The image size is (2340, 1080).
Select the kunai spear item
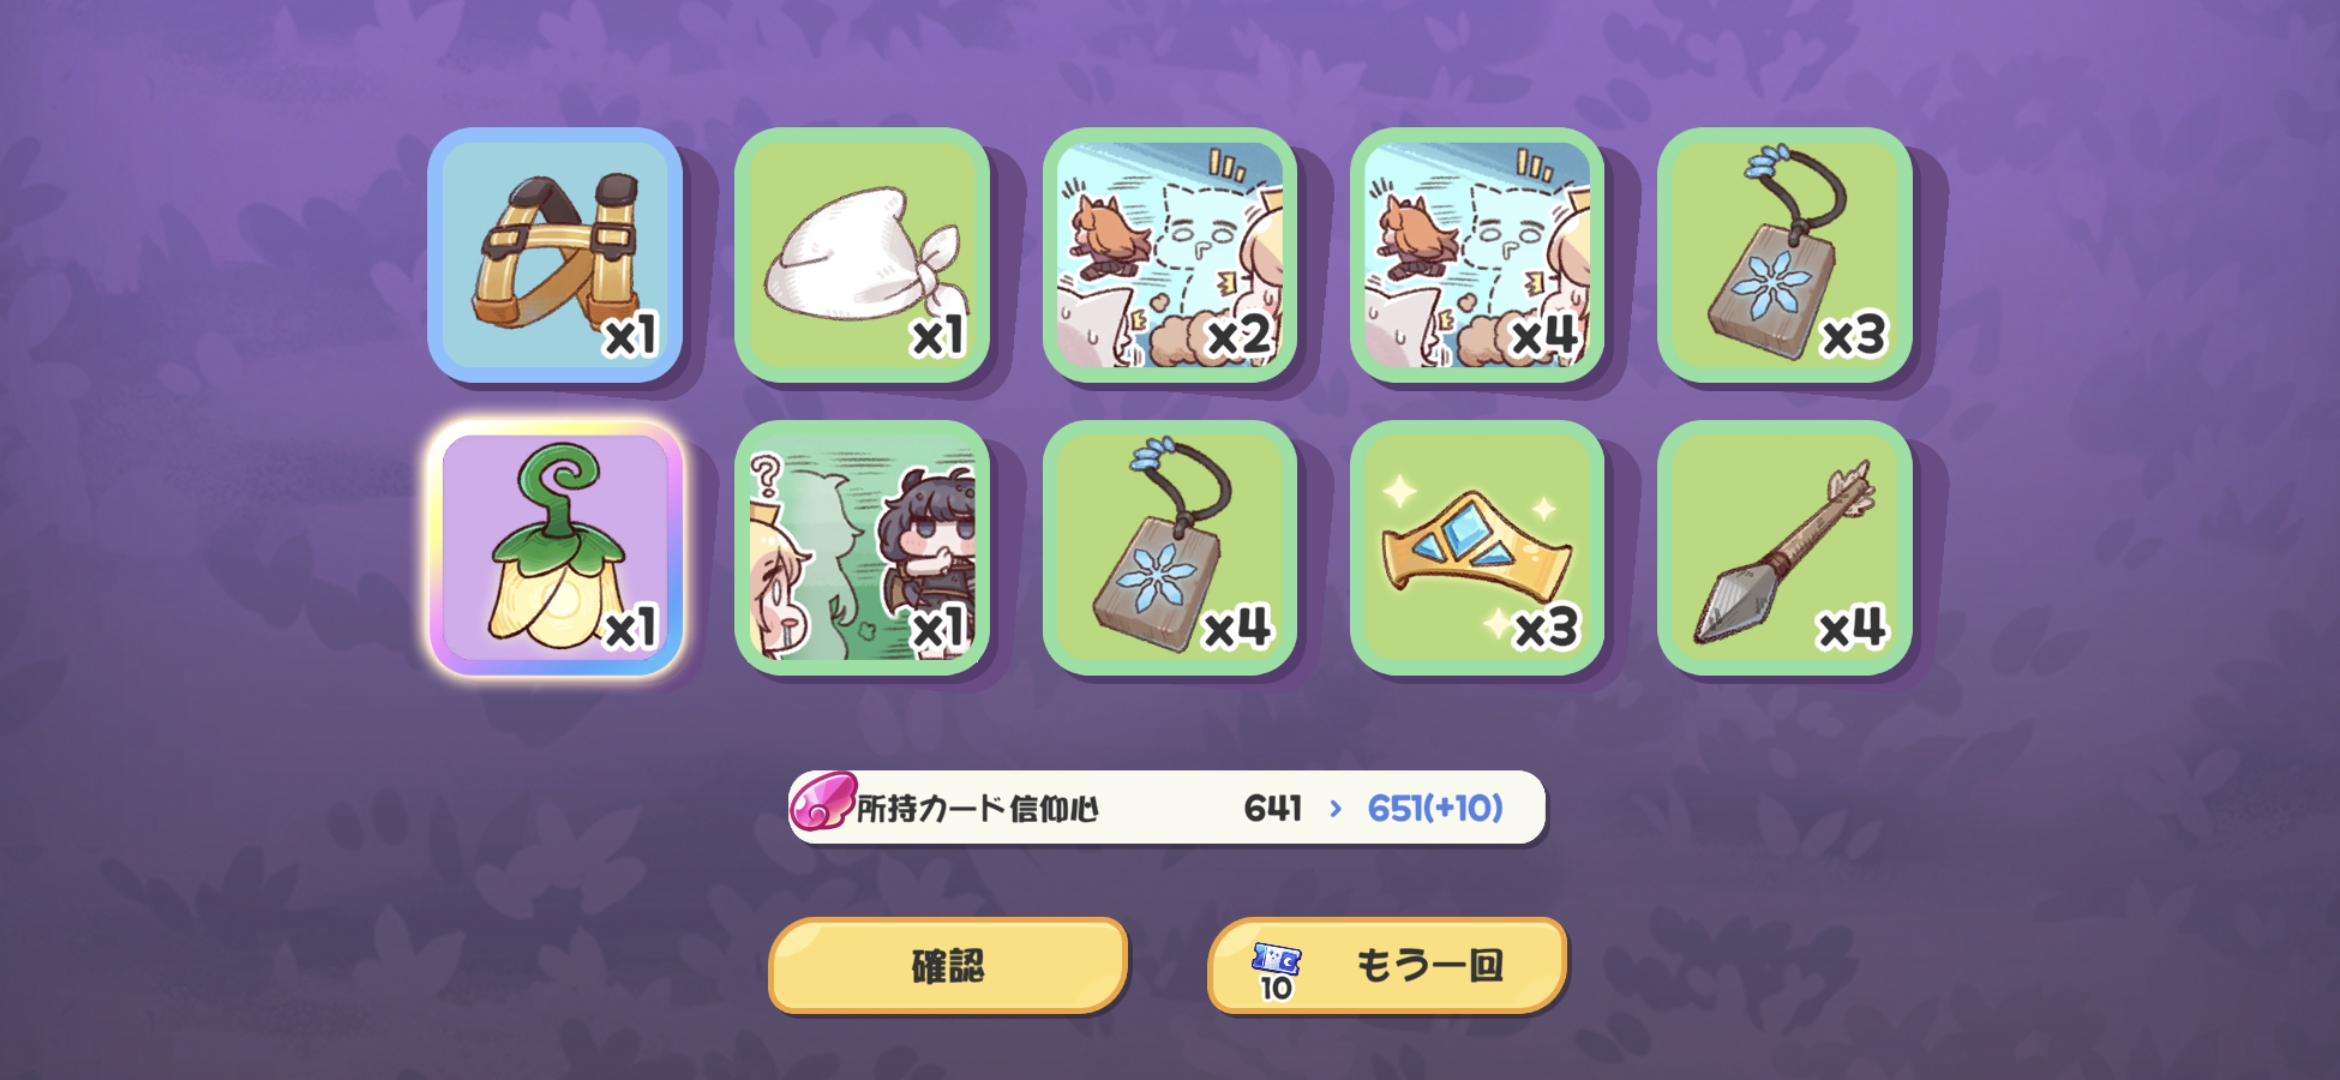tap(1785, 548)
